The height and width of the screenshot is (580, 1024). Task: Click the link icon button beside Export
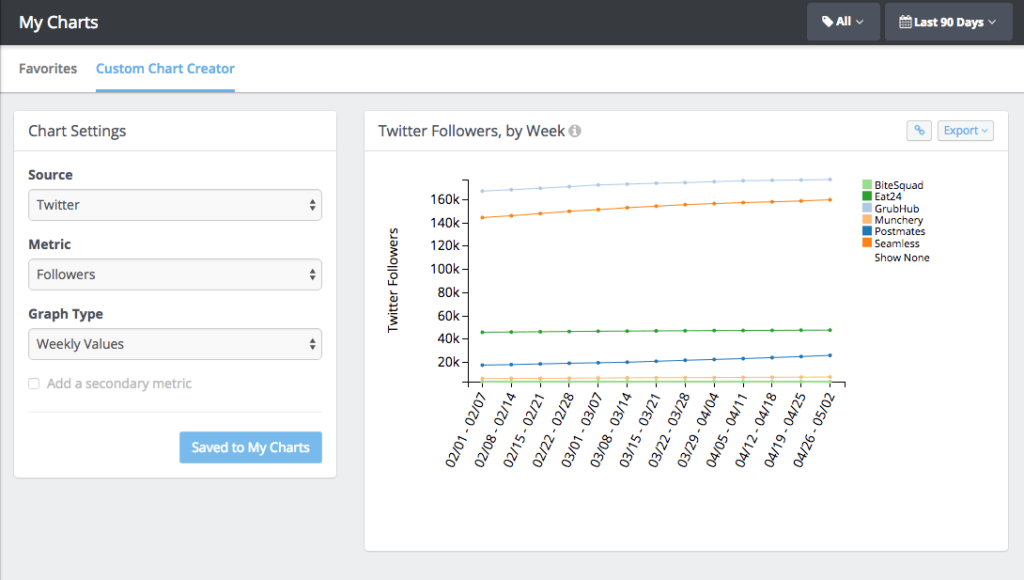click(919, 130)
